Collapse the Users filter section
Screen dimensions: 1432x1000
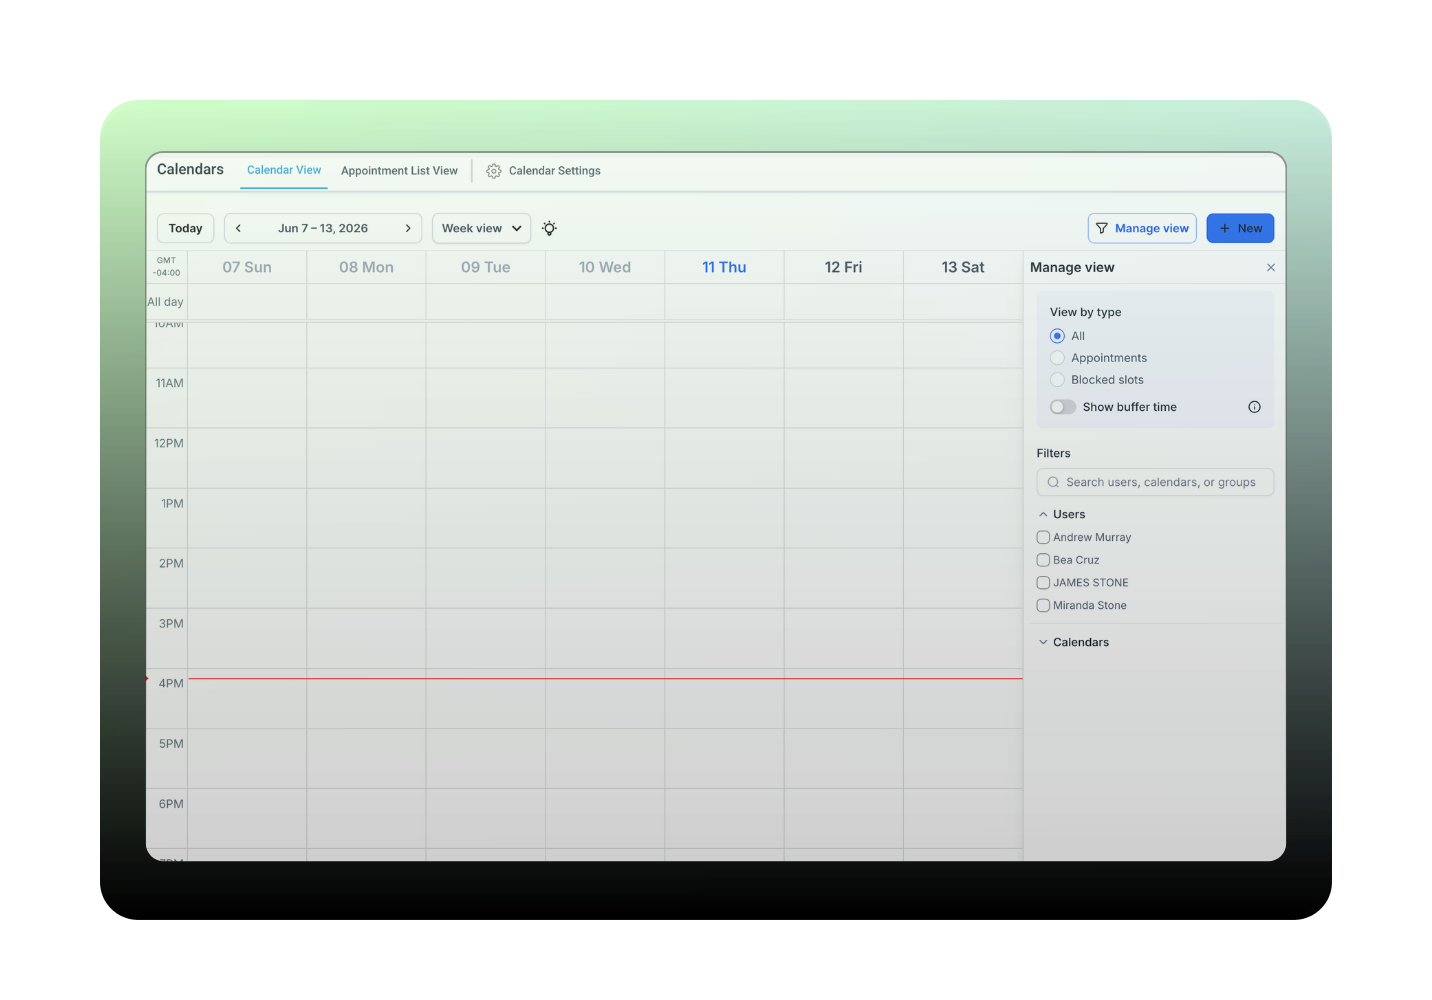coord(1043,514)
